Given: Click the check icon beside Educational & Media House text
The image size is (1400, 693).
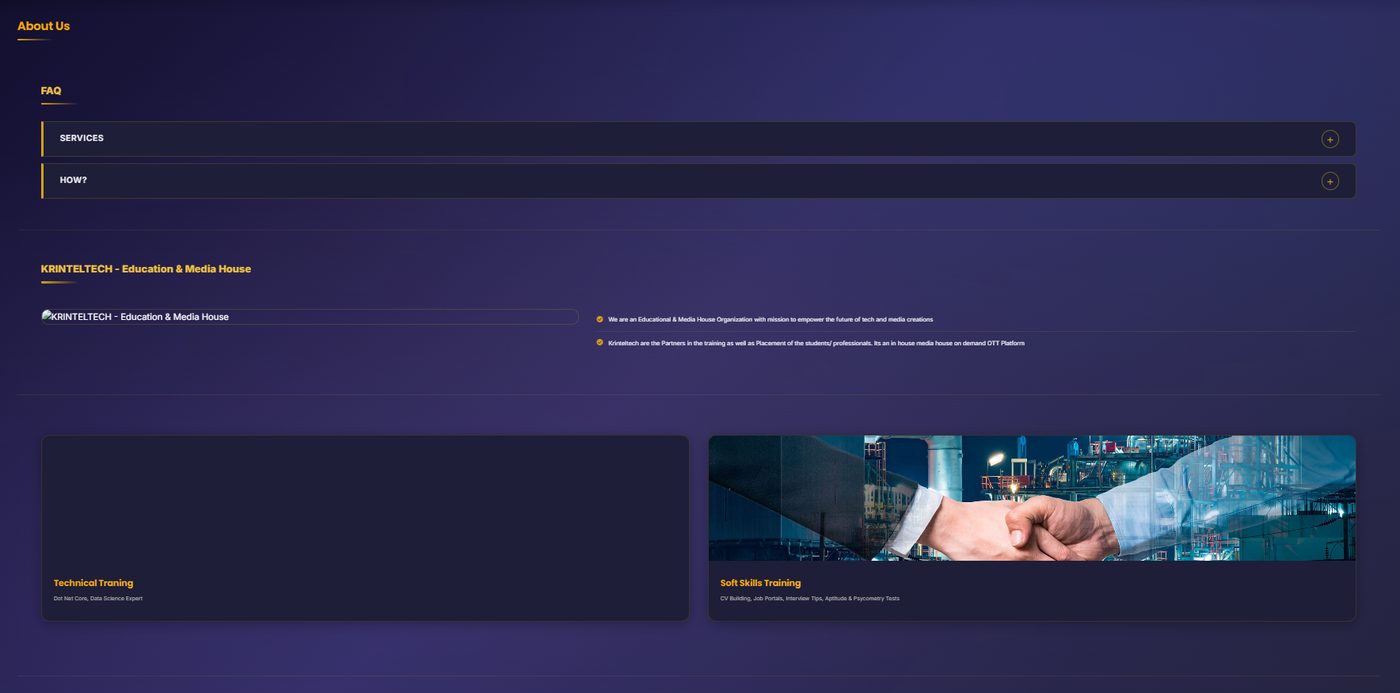Looking at the screenshot, I should click(600, 319).
